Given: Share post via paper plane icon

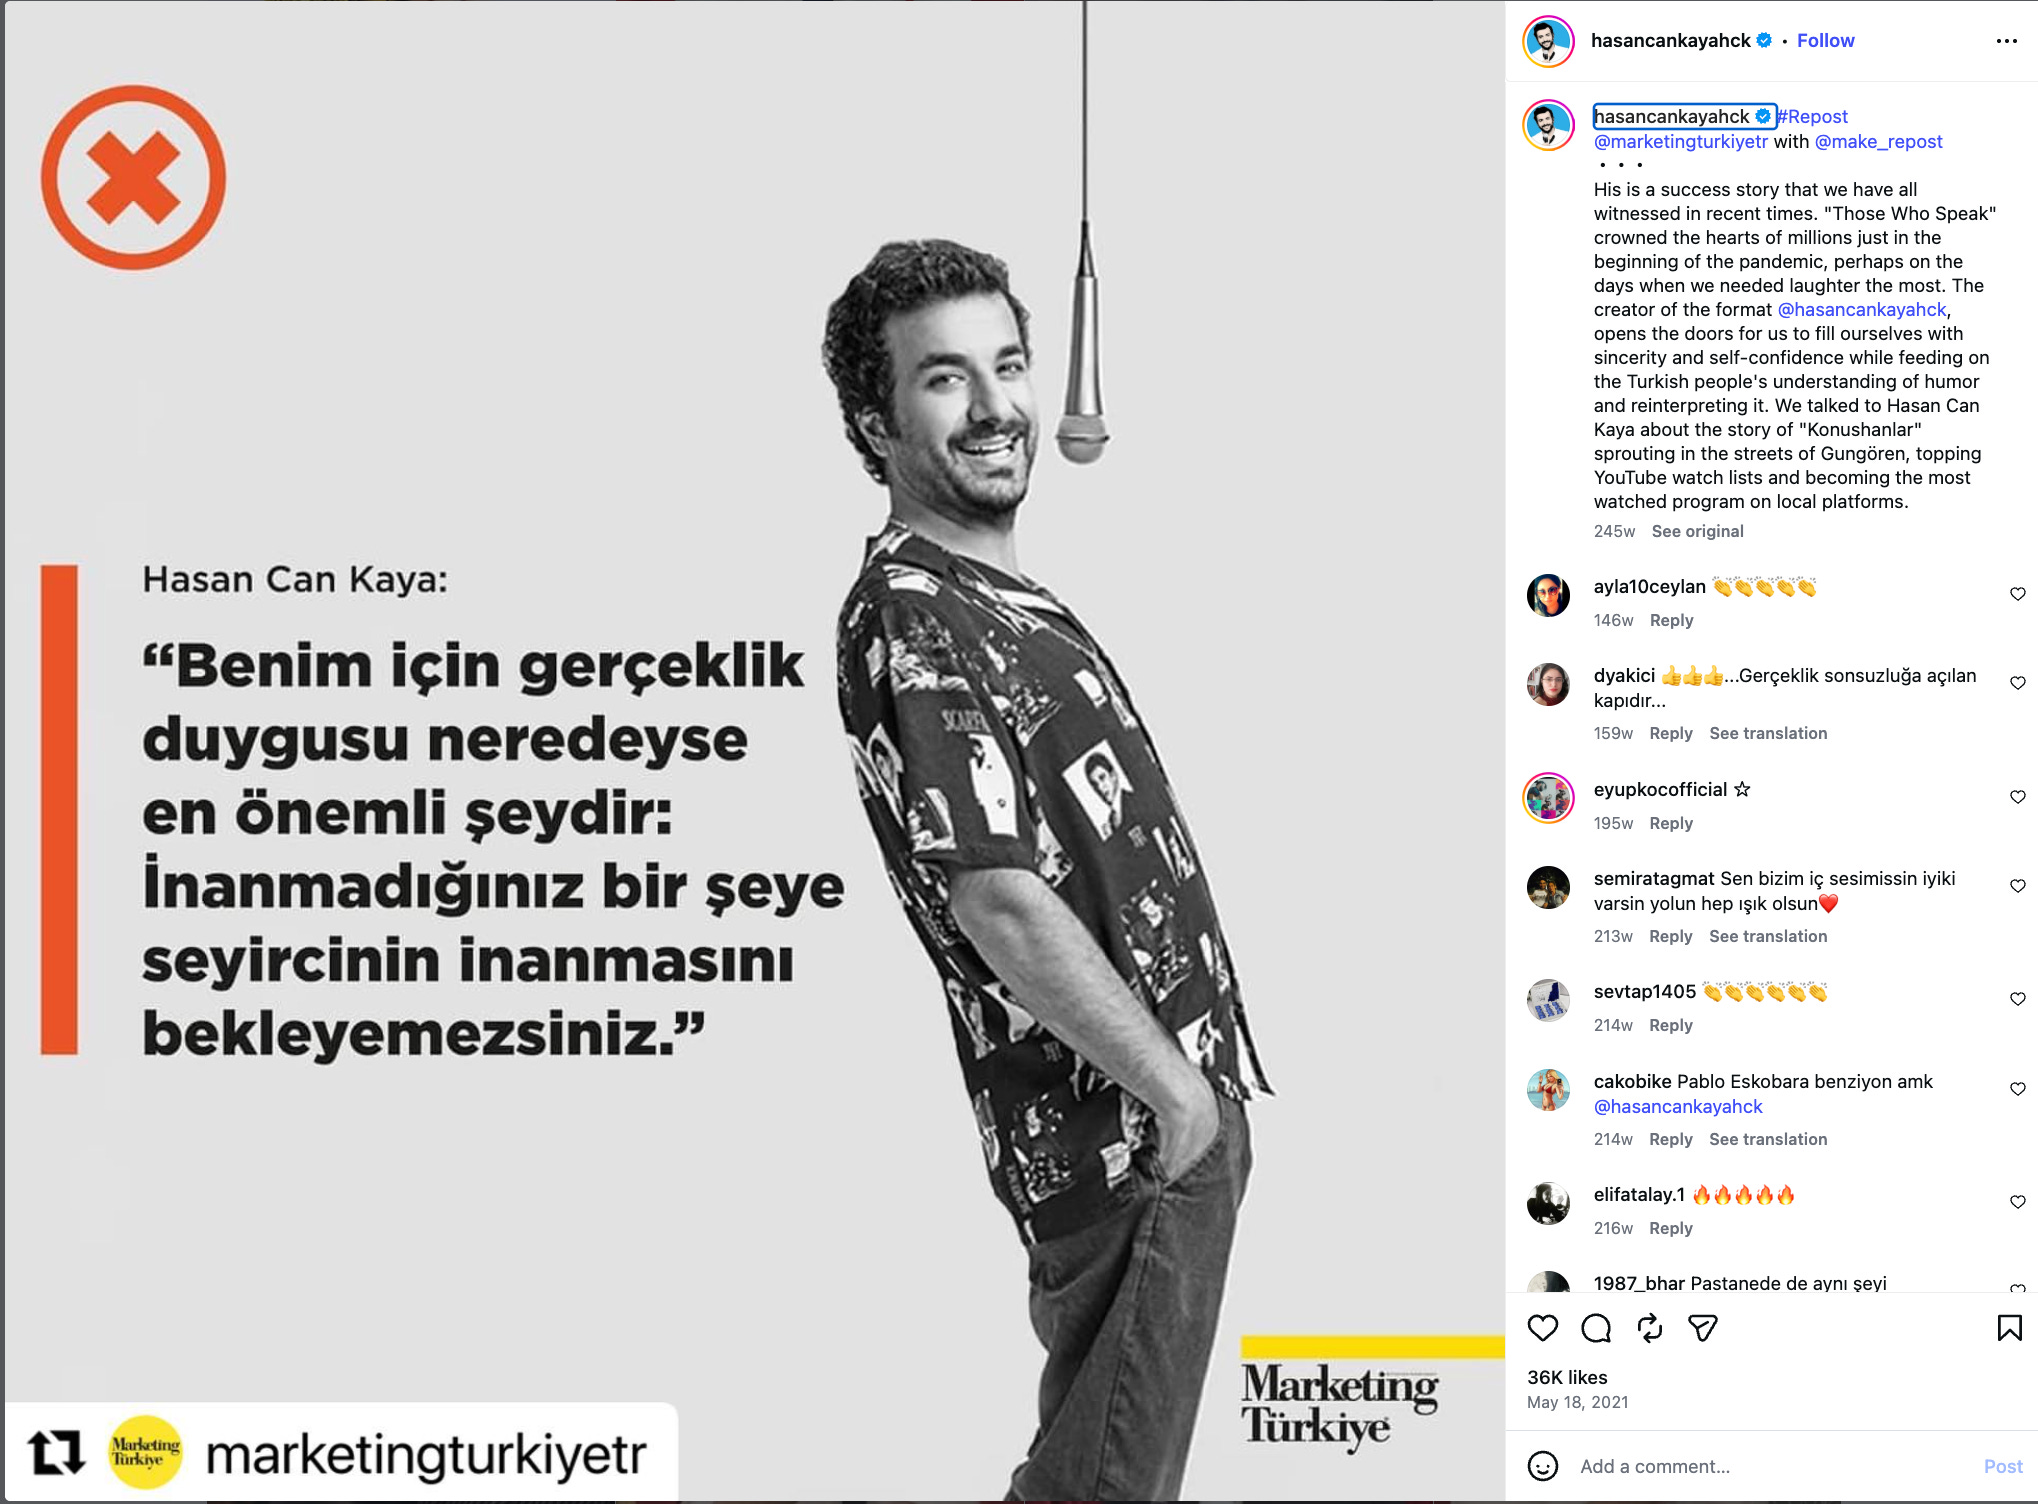Looking at the screenshot, I should tap(1702, 1328).
